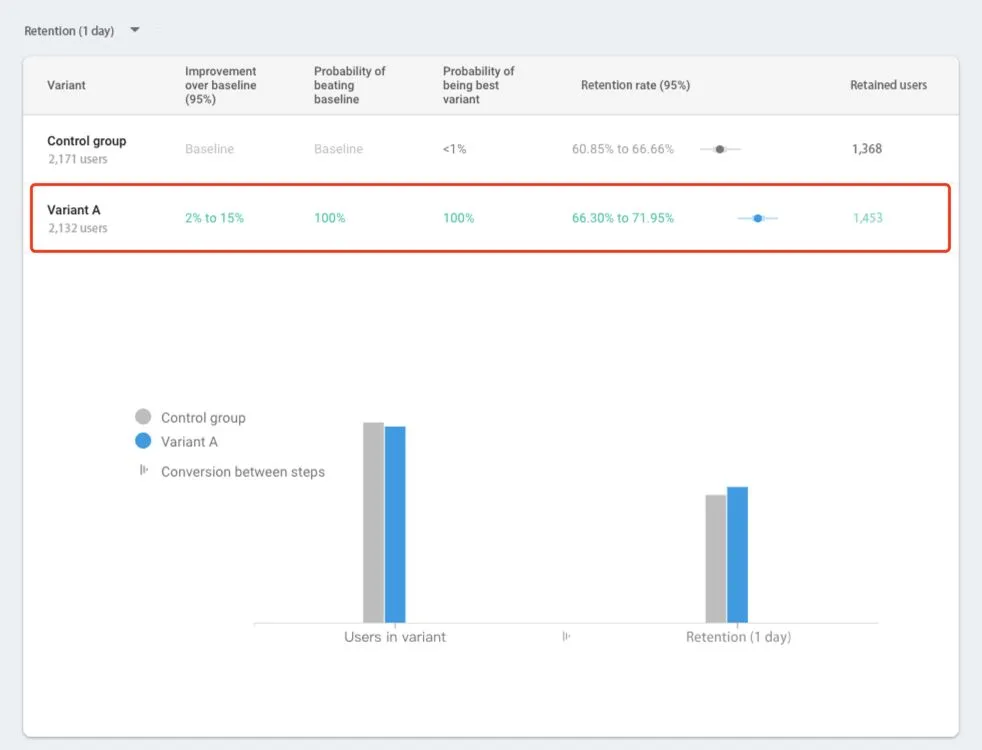Click the gray Control group legend dot
The image size is (982, 750).
[143, 417]
